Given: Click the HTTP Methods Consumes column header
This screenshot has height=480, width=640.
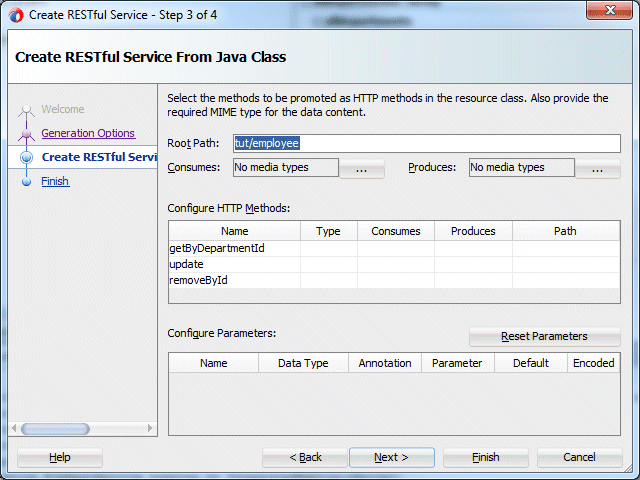Looking at the screenshot, I should (x=396, y=231).
